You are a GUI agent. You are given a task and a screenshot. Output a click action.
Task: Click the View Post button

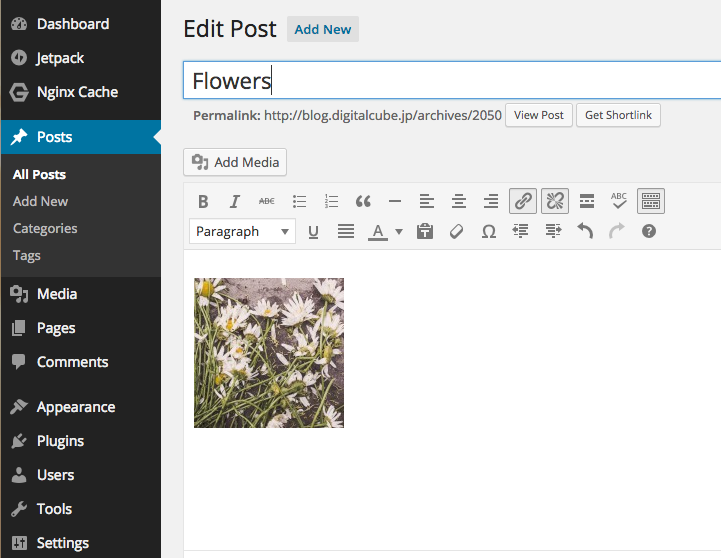click(x=538, y=115)
